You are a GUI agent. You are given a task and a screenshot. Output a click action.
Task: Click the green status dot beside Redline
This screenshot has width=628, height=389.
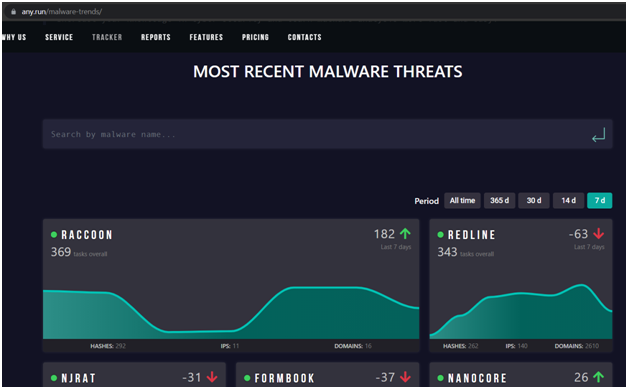tap(441, 235)
